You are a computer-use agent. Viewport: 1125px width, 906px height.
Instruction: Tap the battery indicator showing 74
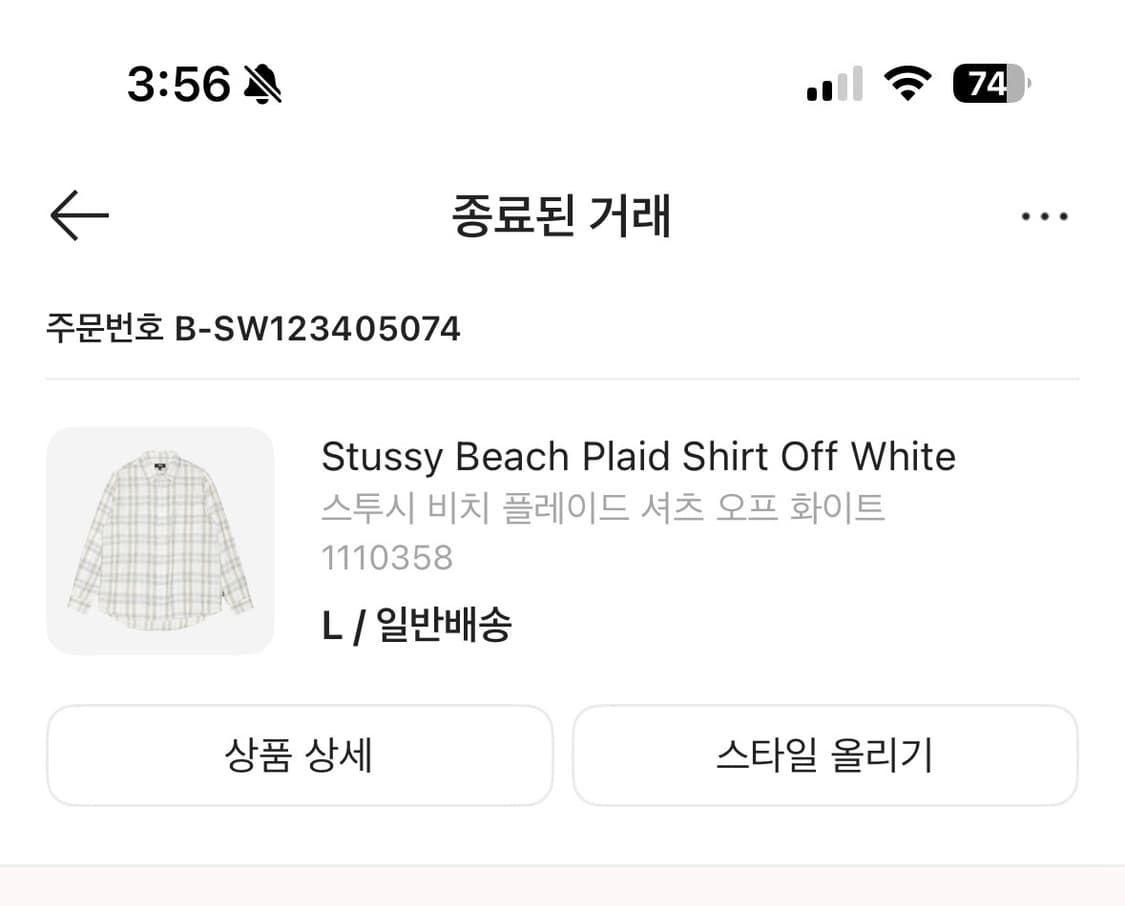990,86
